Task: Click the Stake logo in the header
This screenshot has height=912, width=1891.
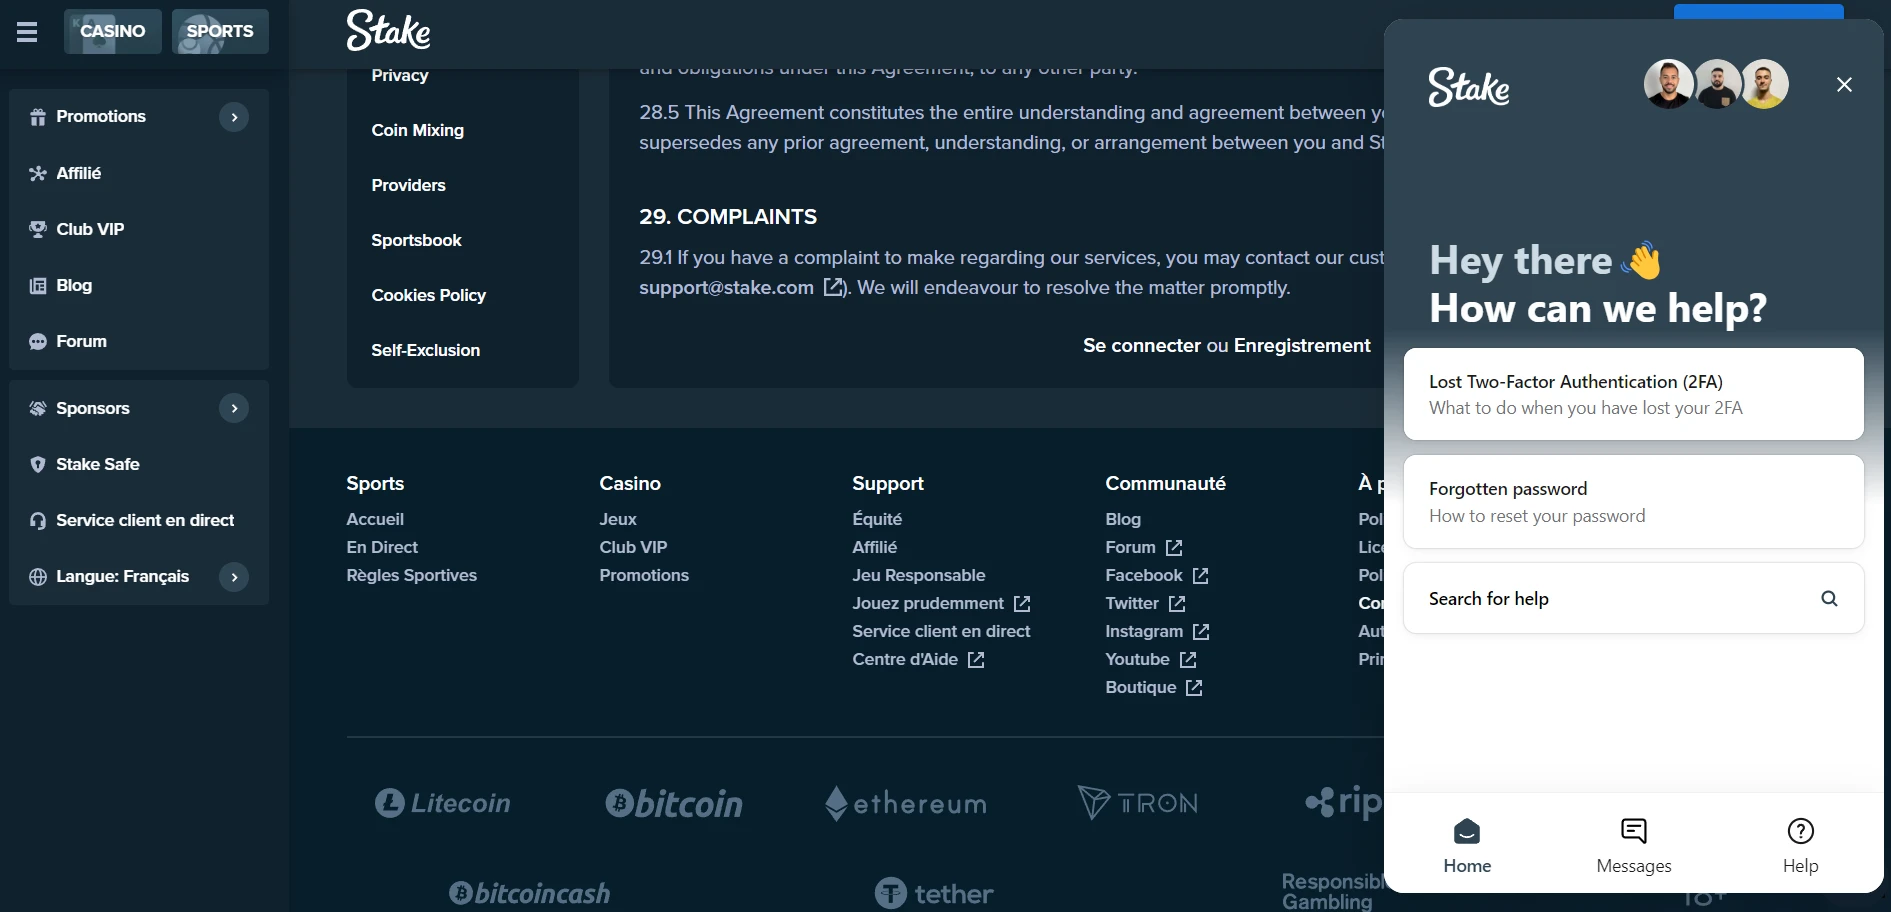Action: click(x=388, y=30)
